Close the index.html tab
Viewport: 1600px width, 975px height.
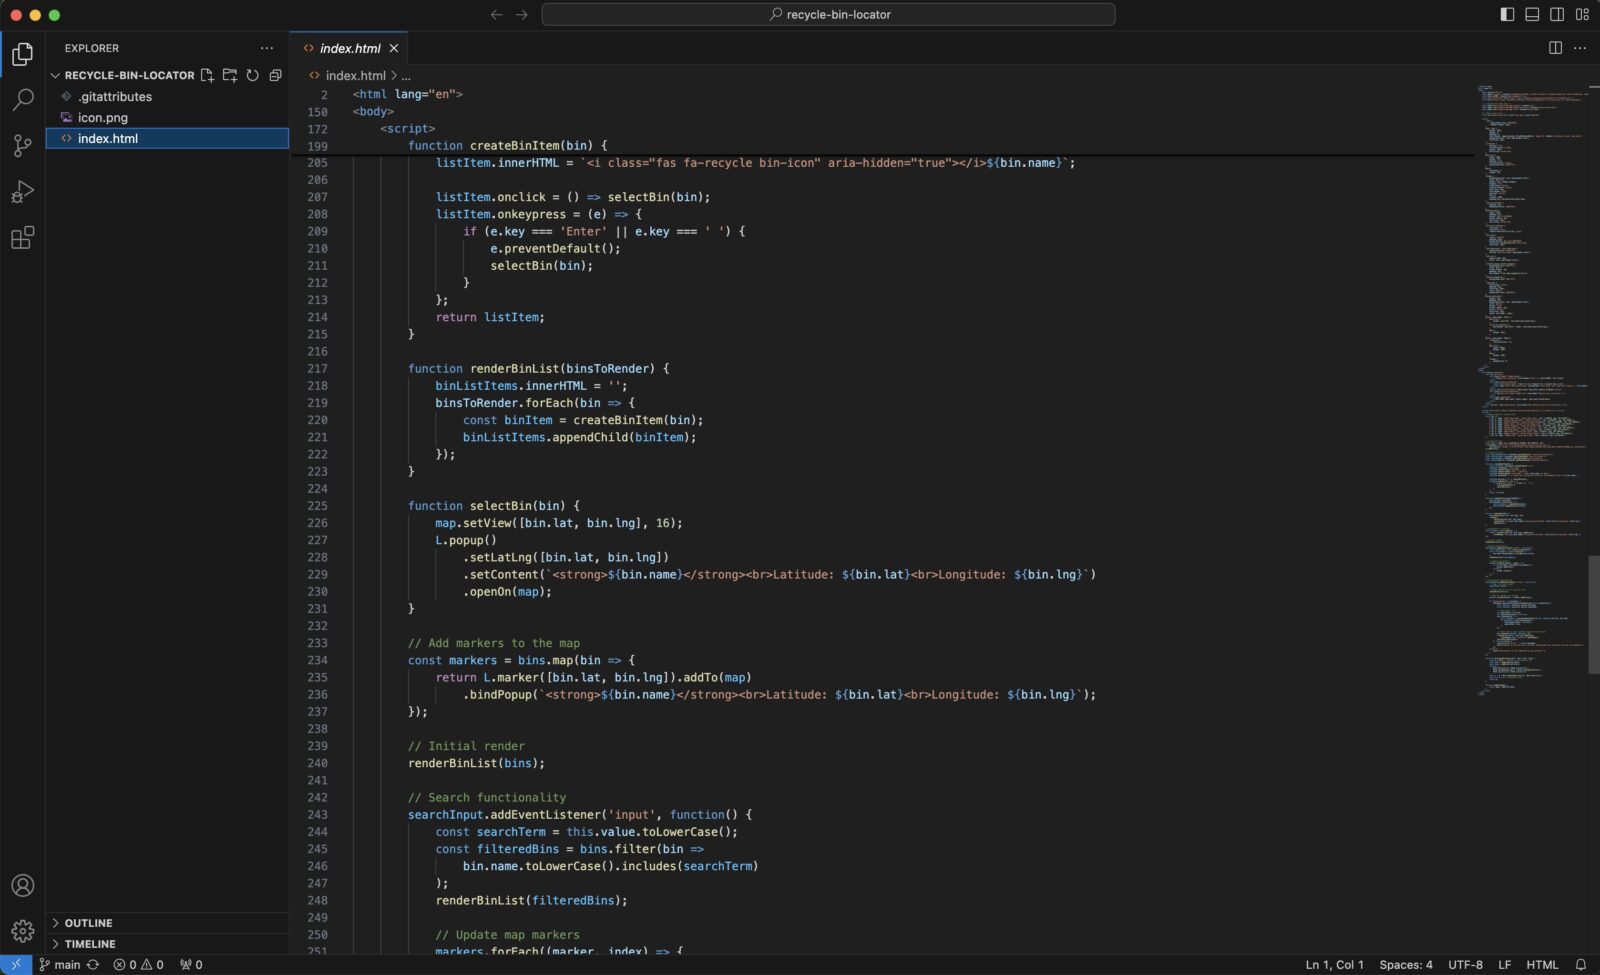tap(394, 48)
